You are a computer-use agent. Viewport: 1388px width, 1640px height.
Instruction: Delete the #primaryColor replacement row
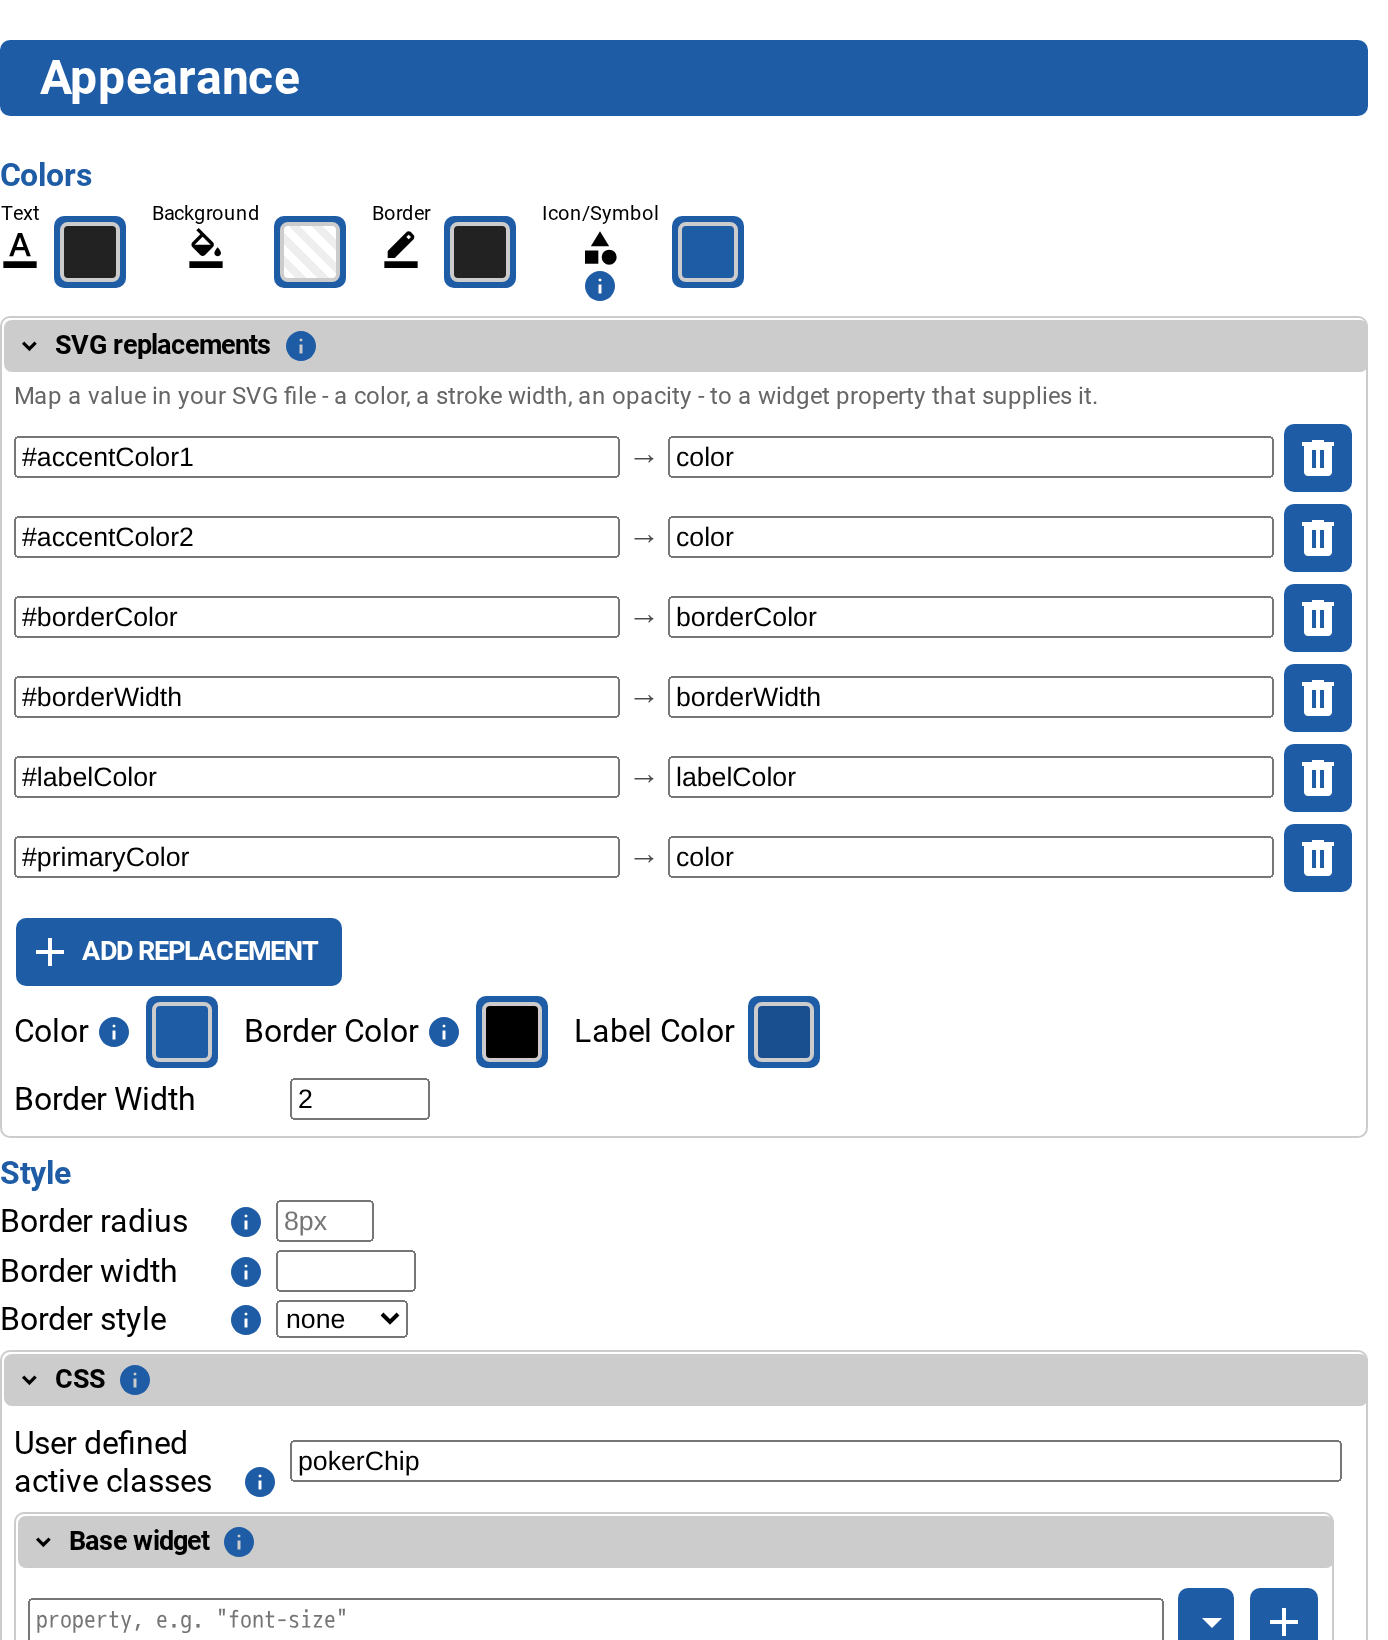tap(1317, 858)
